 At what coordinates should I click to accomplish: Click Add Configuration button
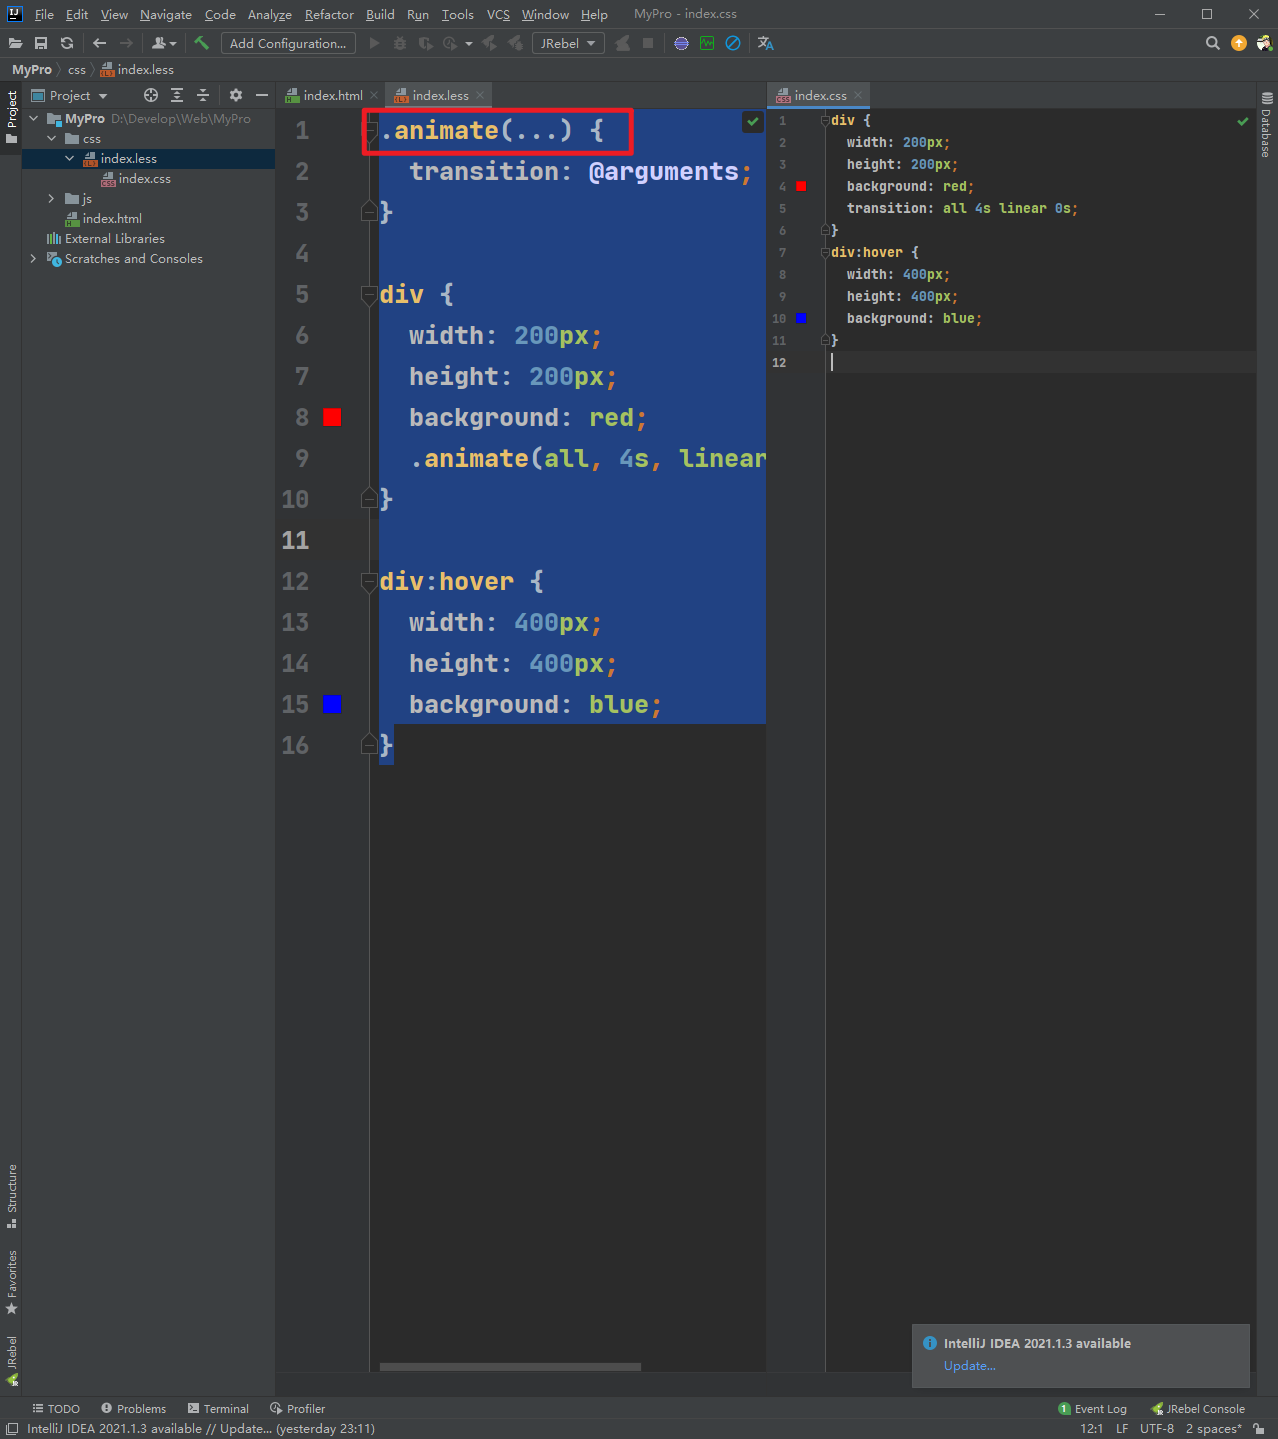coord(288,43)
